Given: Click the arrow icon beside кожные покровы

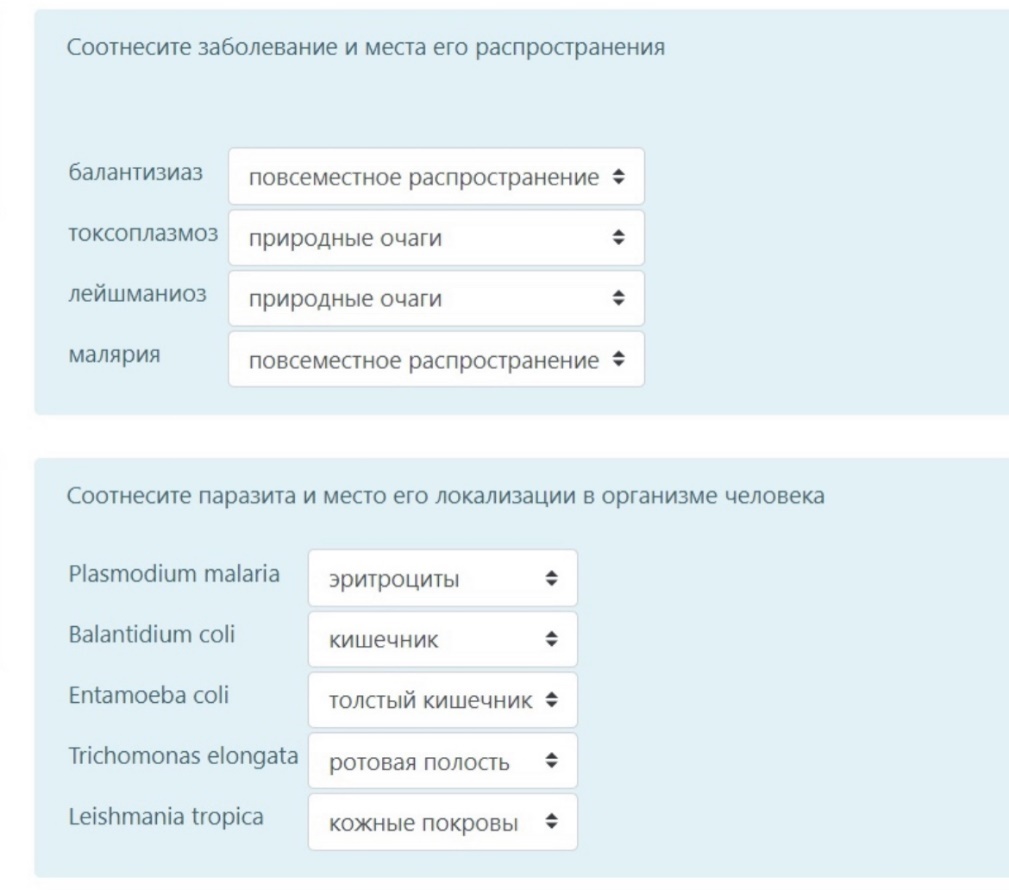Looking at the screenshot, I should (551, 821).
